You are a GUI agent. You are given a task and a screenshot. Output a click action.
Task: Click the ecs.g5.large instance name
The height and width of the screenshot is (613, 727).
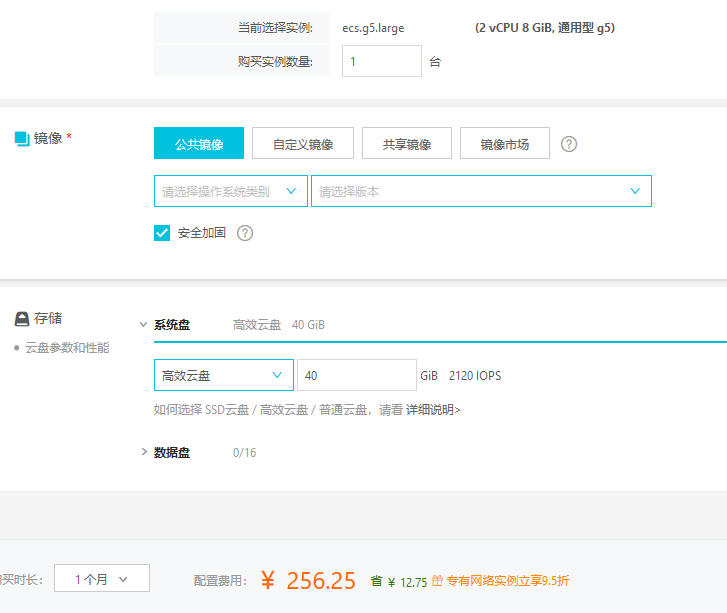[x=373, y=28]
